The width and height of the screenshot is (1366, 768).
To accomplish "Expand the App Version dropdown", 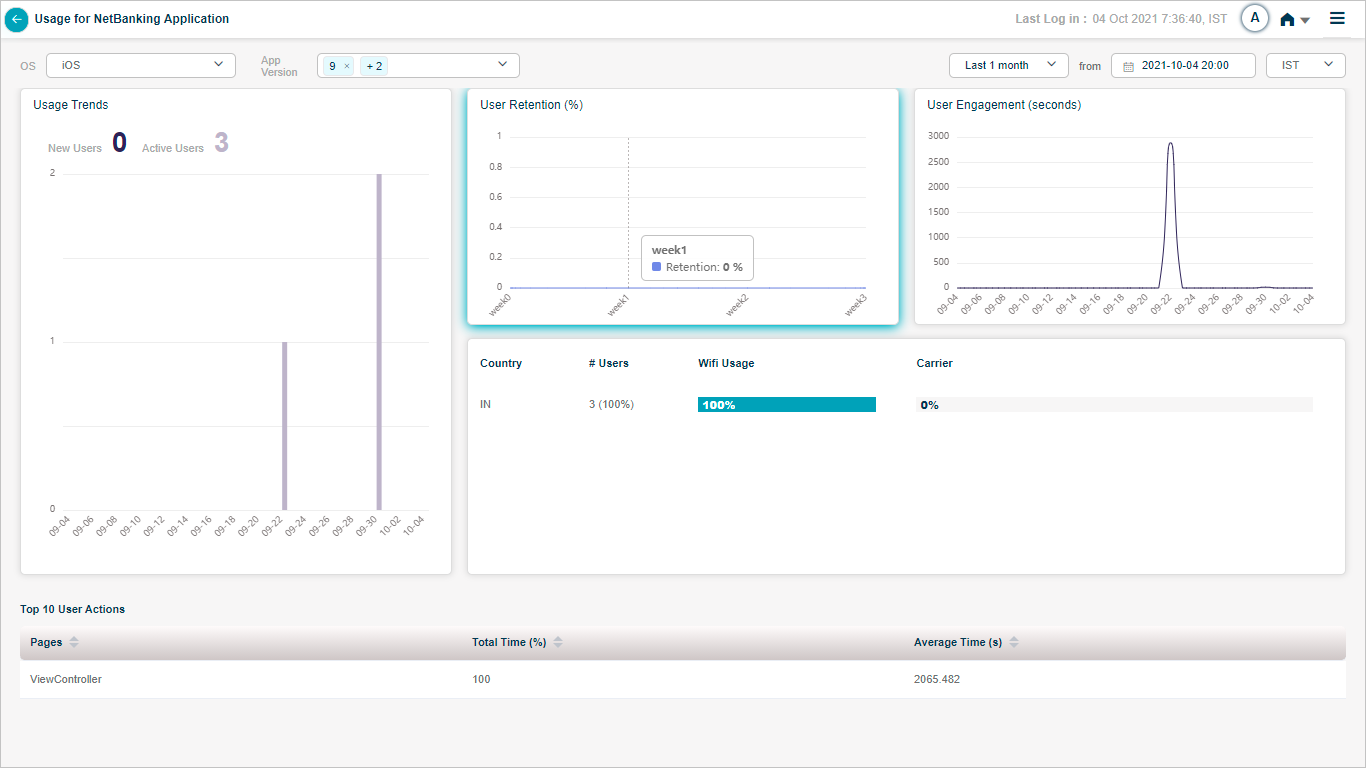I will pyautogui.click(x=503, y=65).
